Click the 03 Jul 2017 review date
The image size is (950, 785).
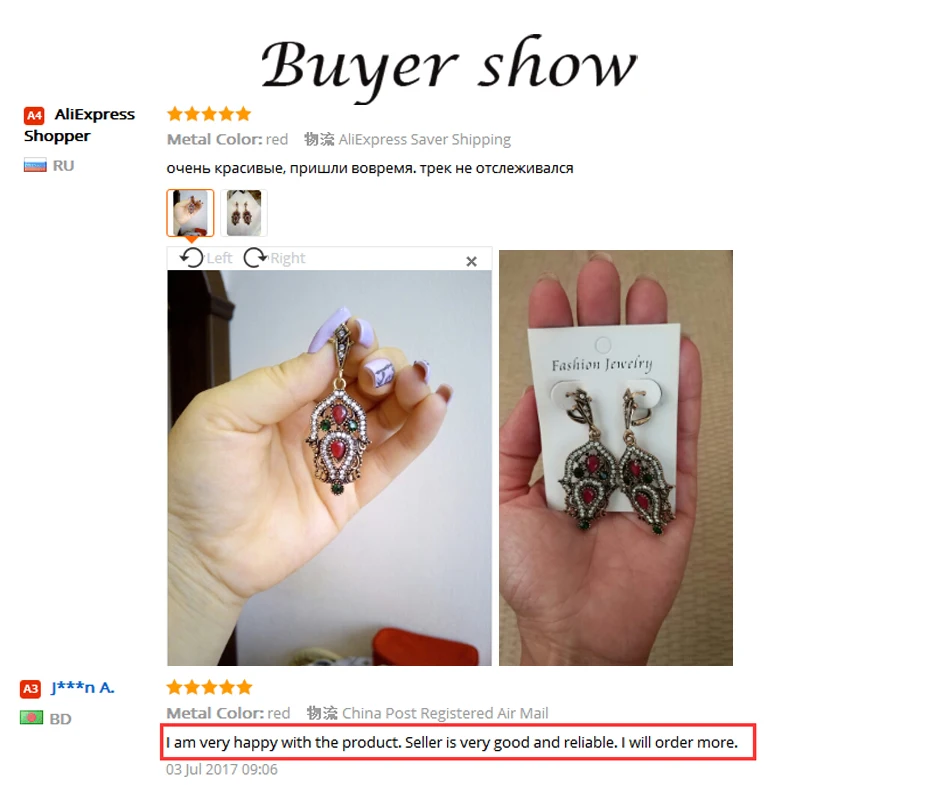coord(222,769)
